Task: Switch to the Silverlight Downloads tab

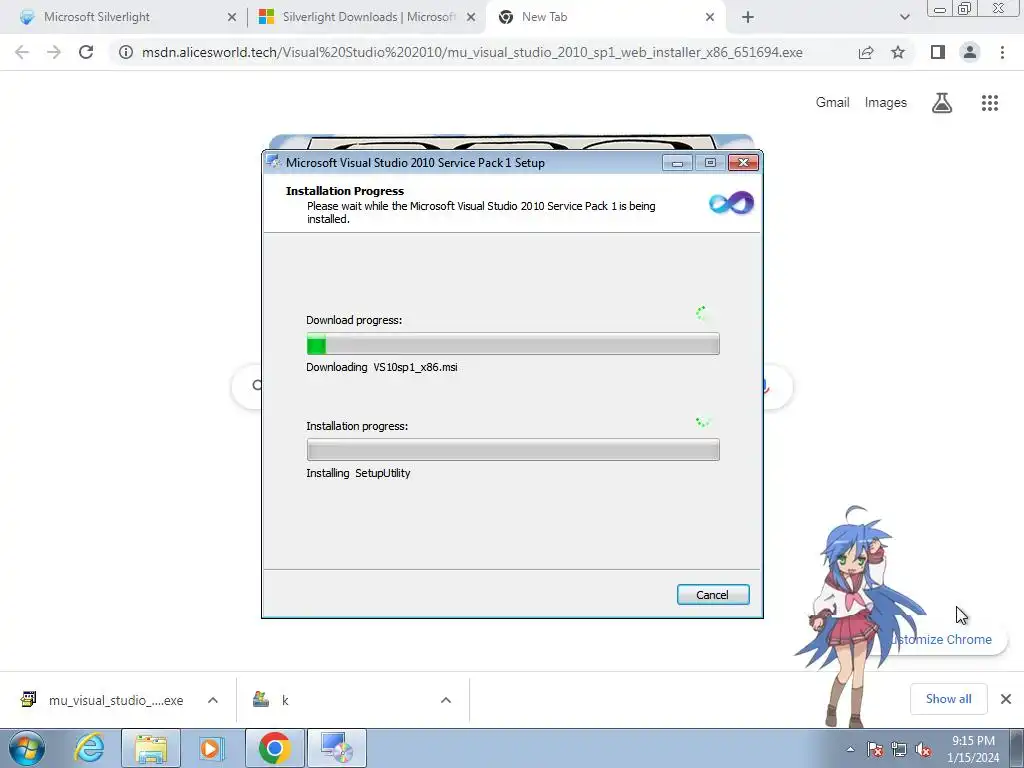Action: point(366,17)
